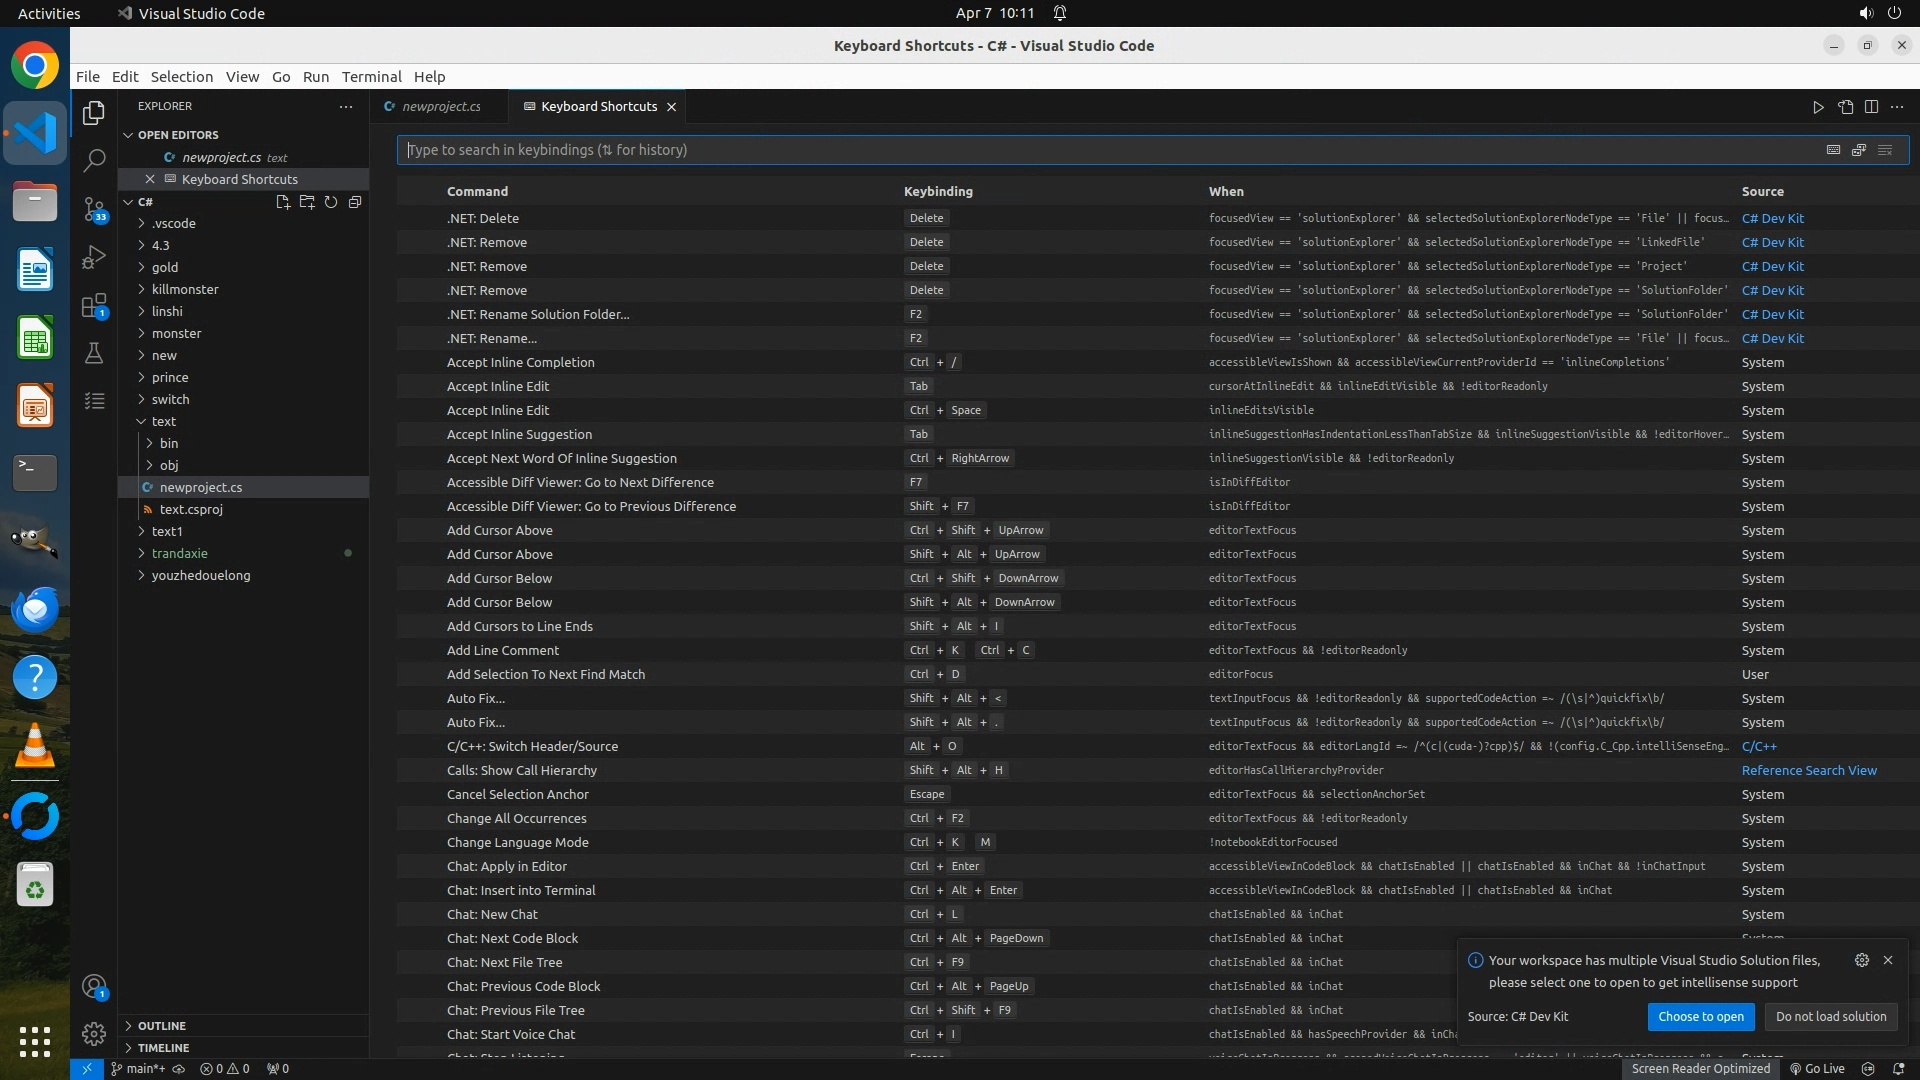Click Do not load solution button
The height and width of the screenshot is (1080, 1920).
coord(1830,1016)
